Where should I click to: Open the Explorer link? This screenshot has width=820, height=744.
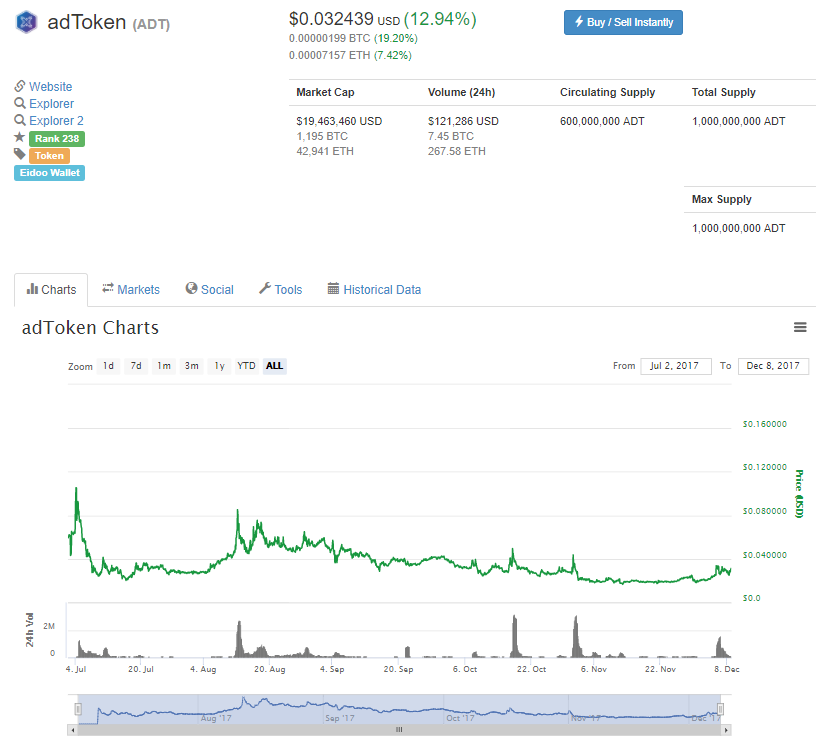pos(51,104)
